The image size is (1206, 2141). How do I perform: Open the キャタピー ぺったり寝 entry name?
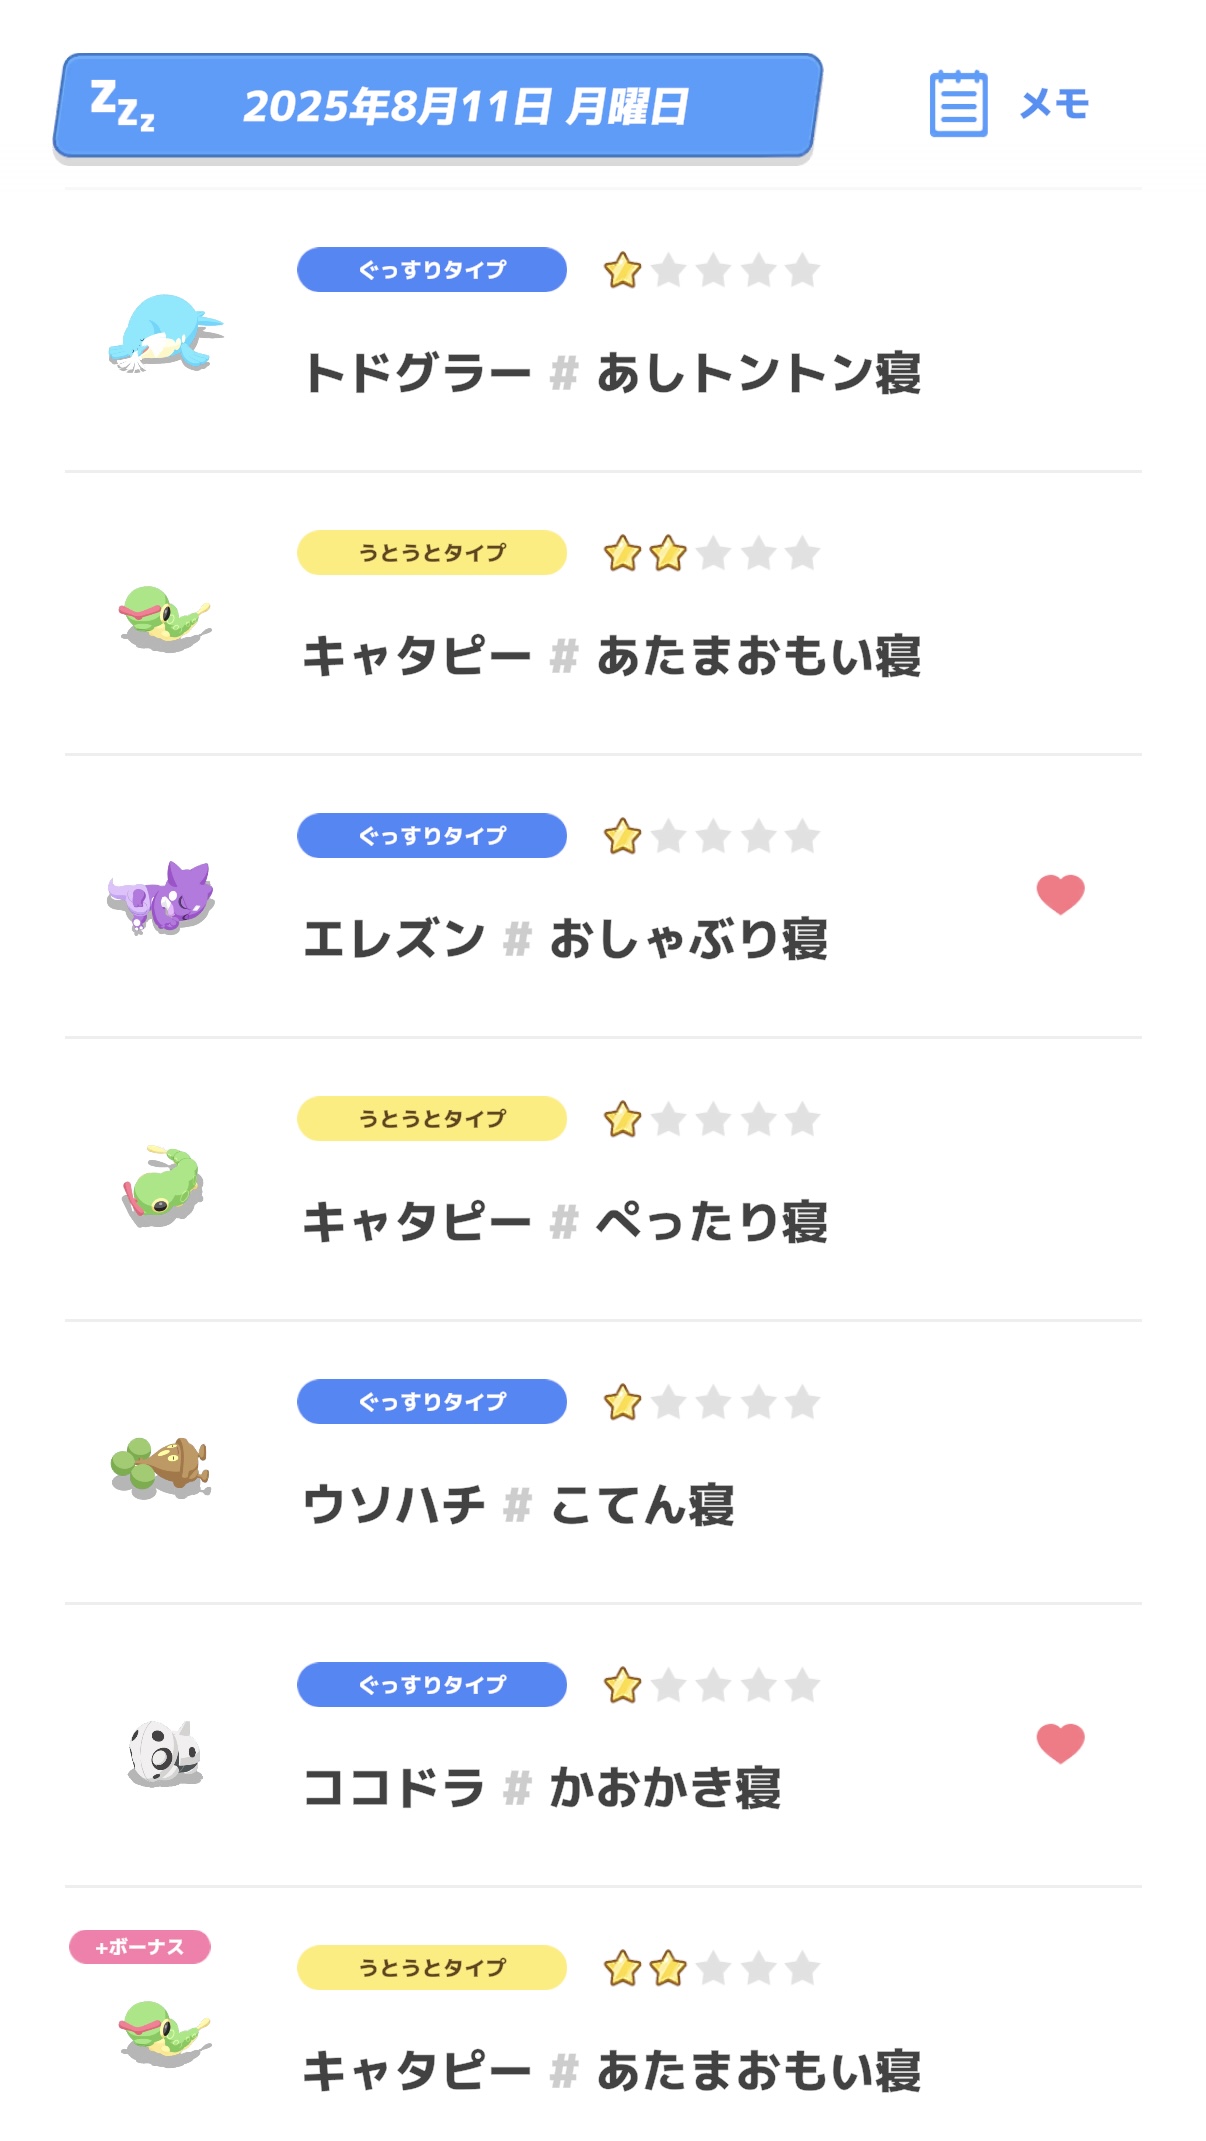(x=565, y=1222)
